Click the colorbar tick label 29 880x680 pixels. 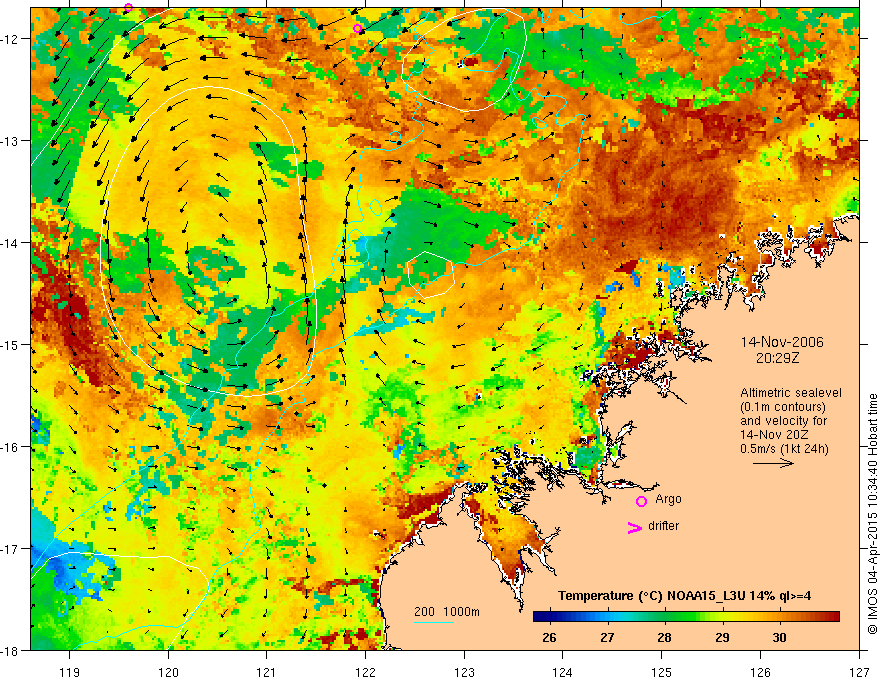(x=722, y=638)
